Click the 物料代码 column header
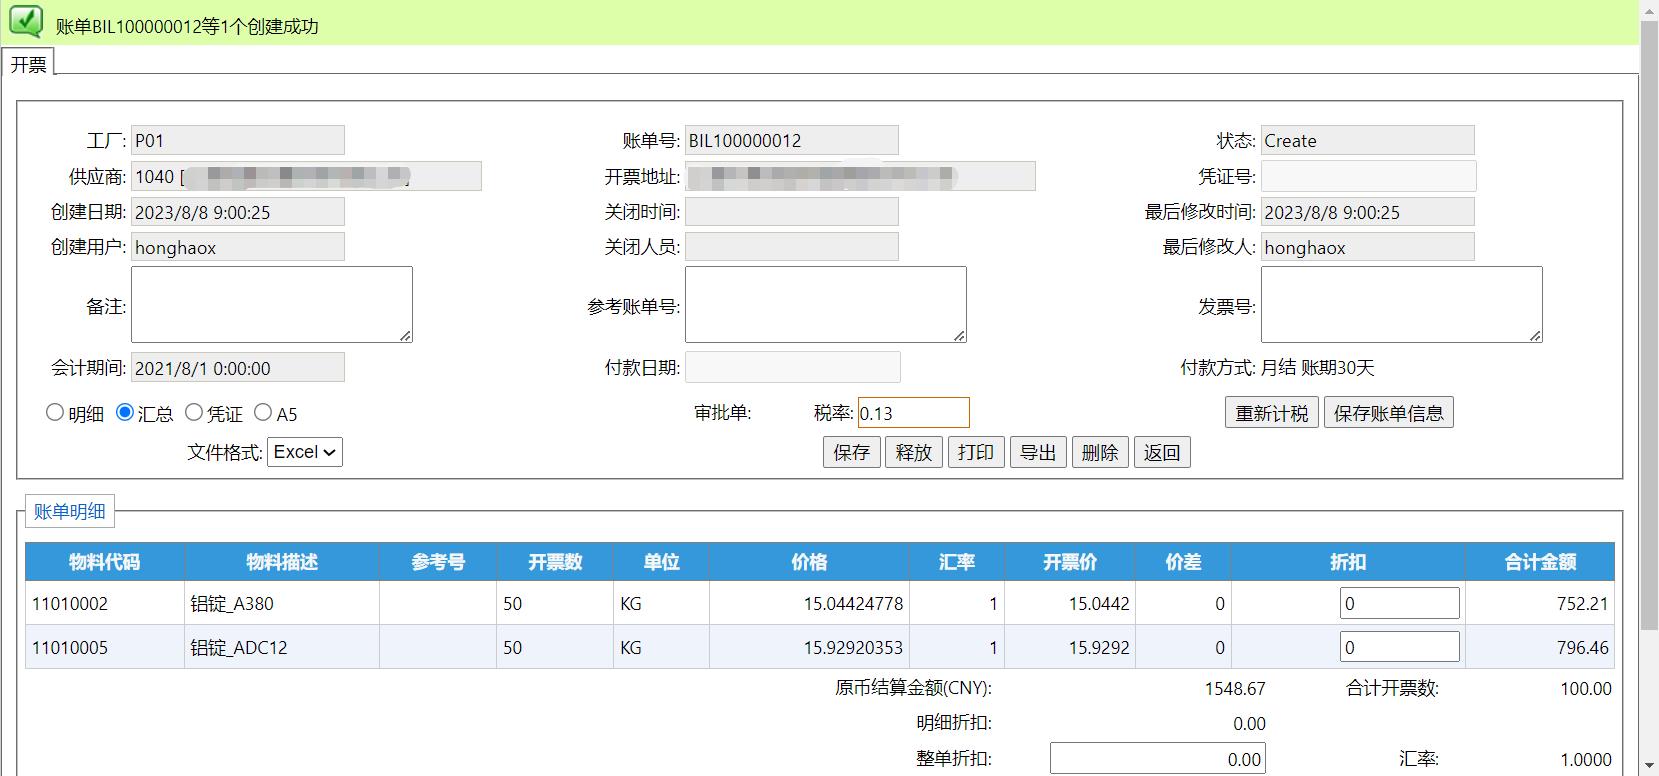1659x776 pixels. click(x=105, y=562)
